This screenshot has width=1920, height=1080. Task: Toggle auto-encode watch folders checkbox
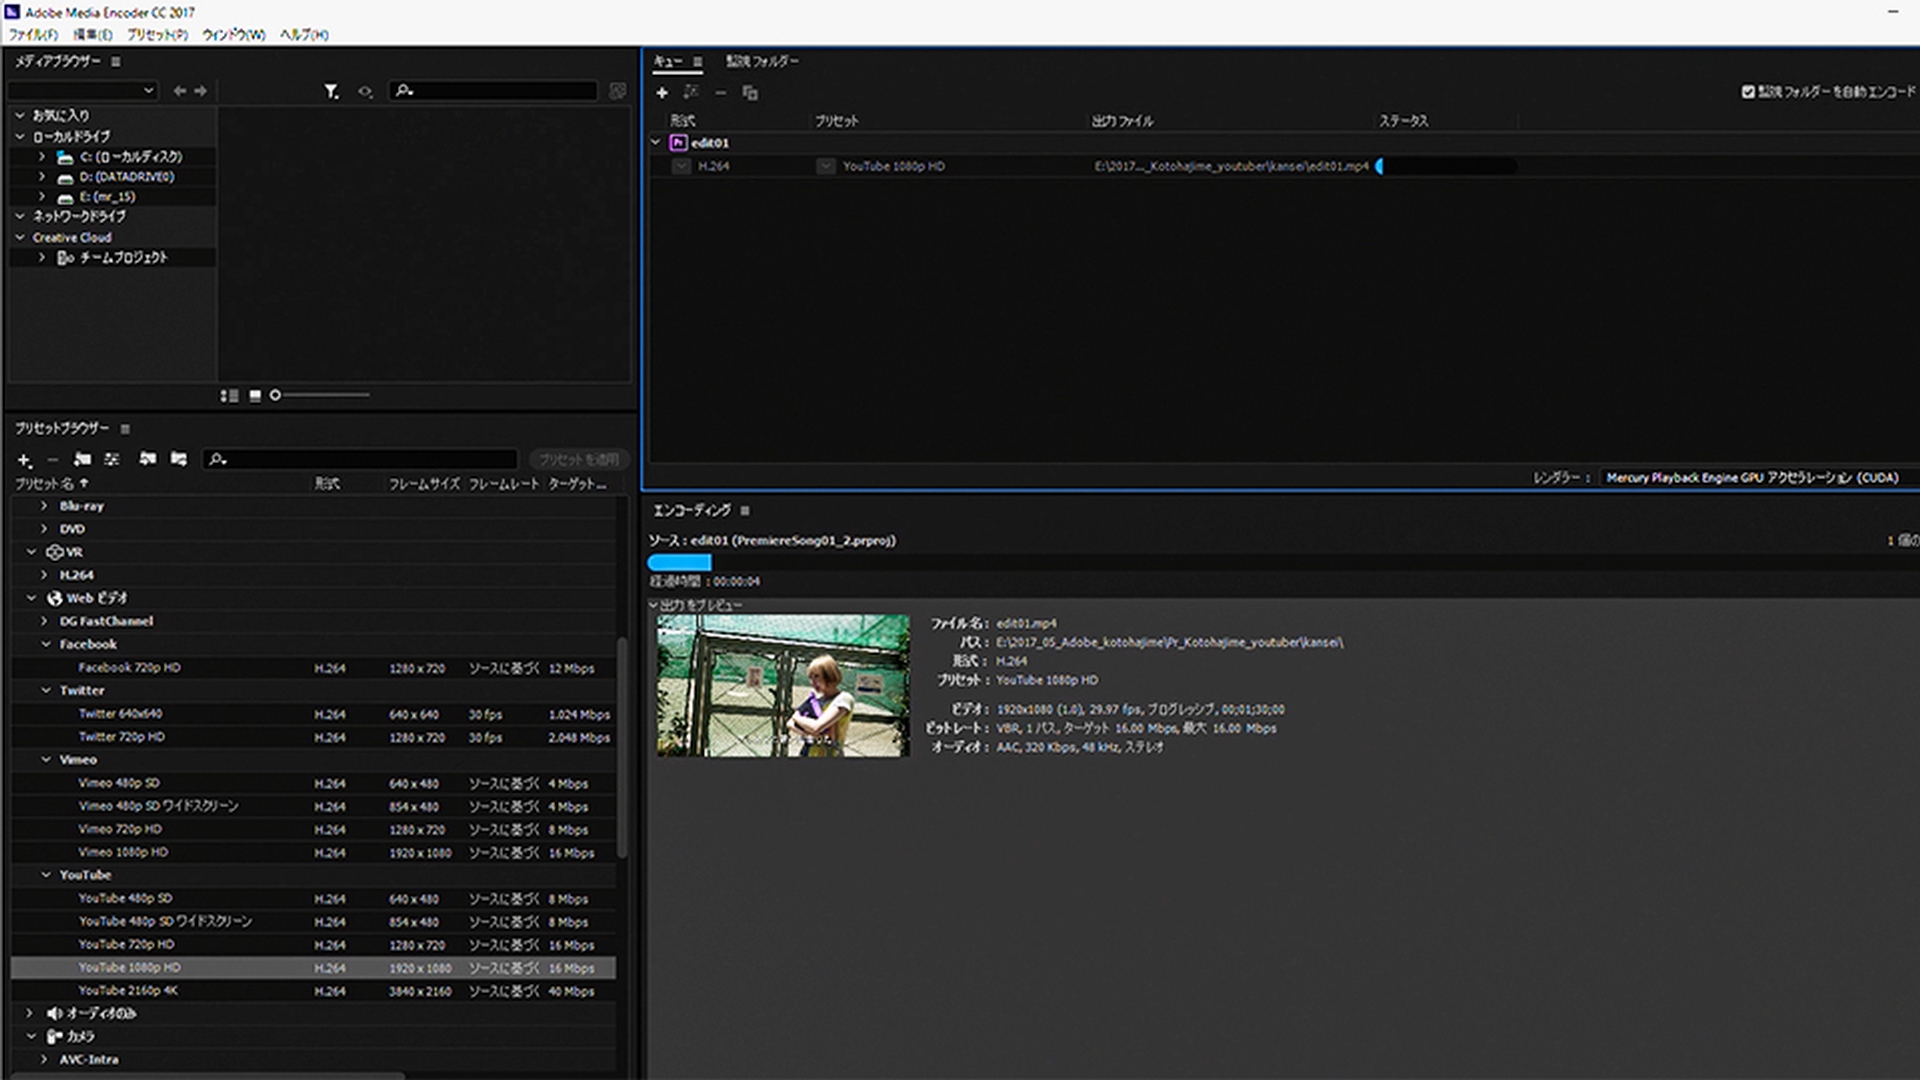click(x=1748, y=92)
